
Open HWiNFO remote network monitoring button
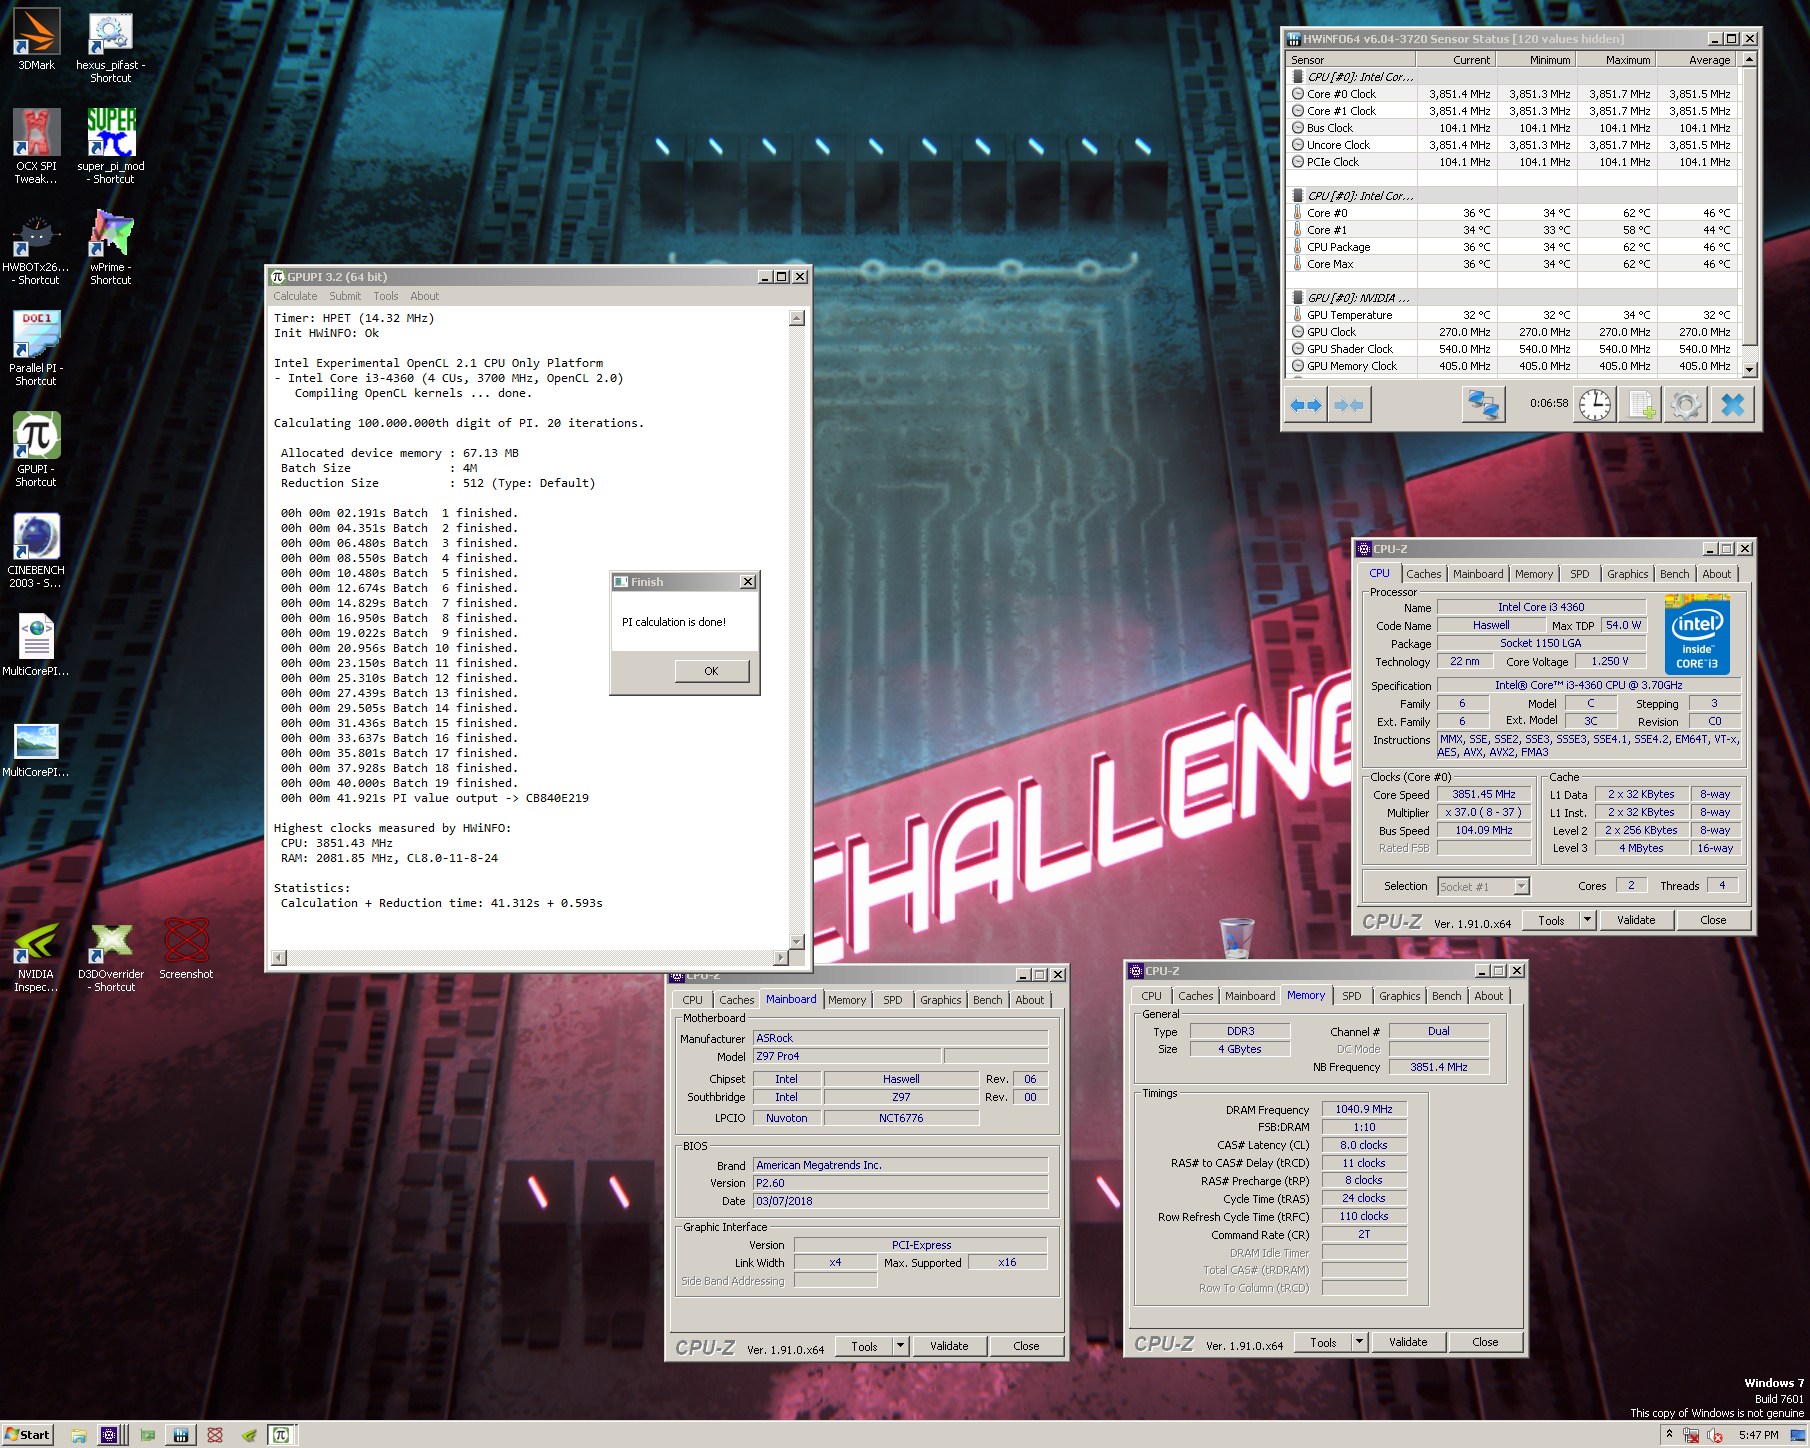1483,405
